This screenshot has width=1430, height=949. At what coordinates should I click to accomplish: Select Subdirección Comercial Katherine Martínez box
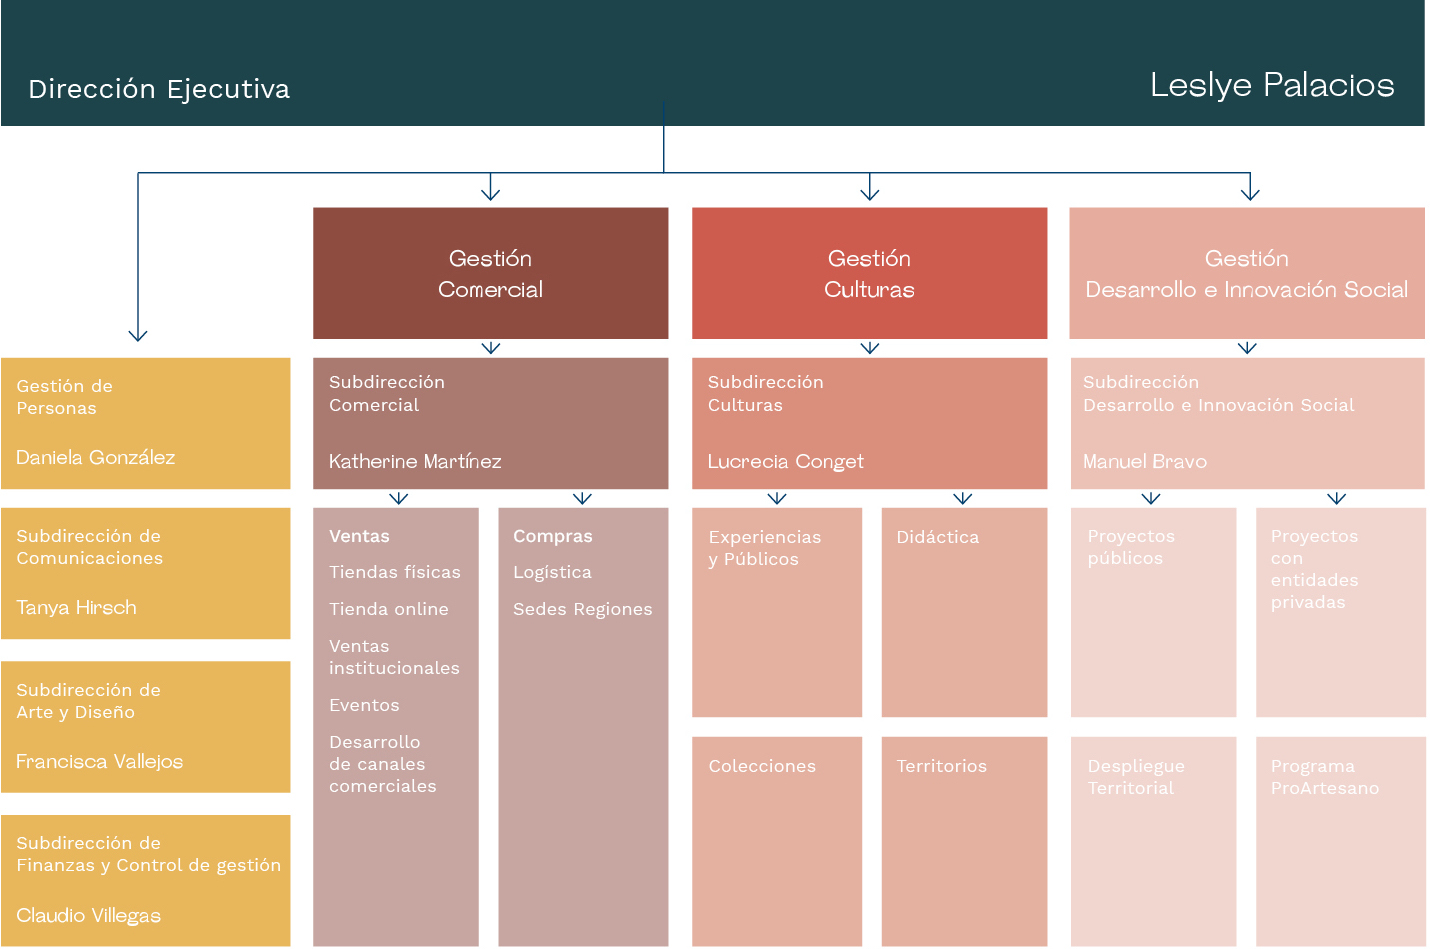pos(490,423)
